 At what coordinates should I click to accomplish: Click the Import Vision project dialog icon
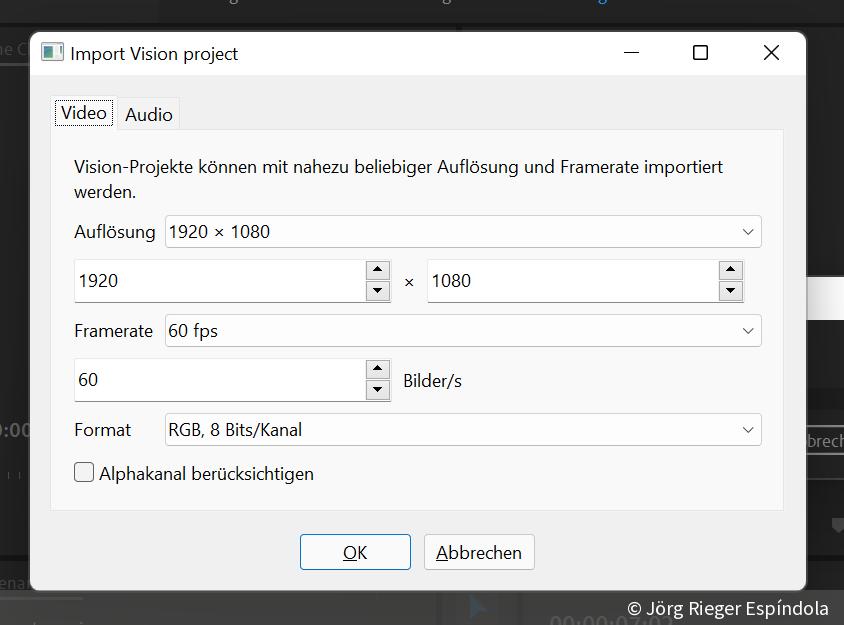51,51
